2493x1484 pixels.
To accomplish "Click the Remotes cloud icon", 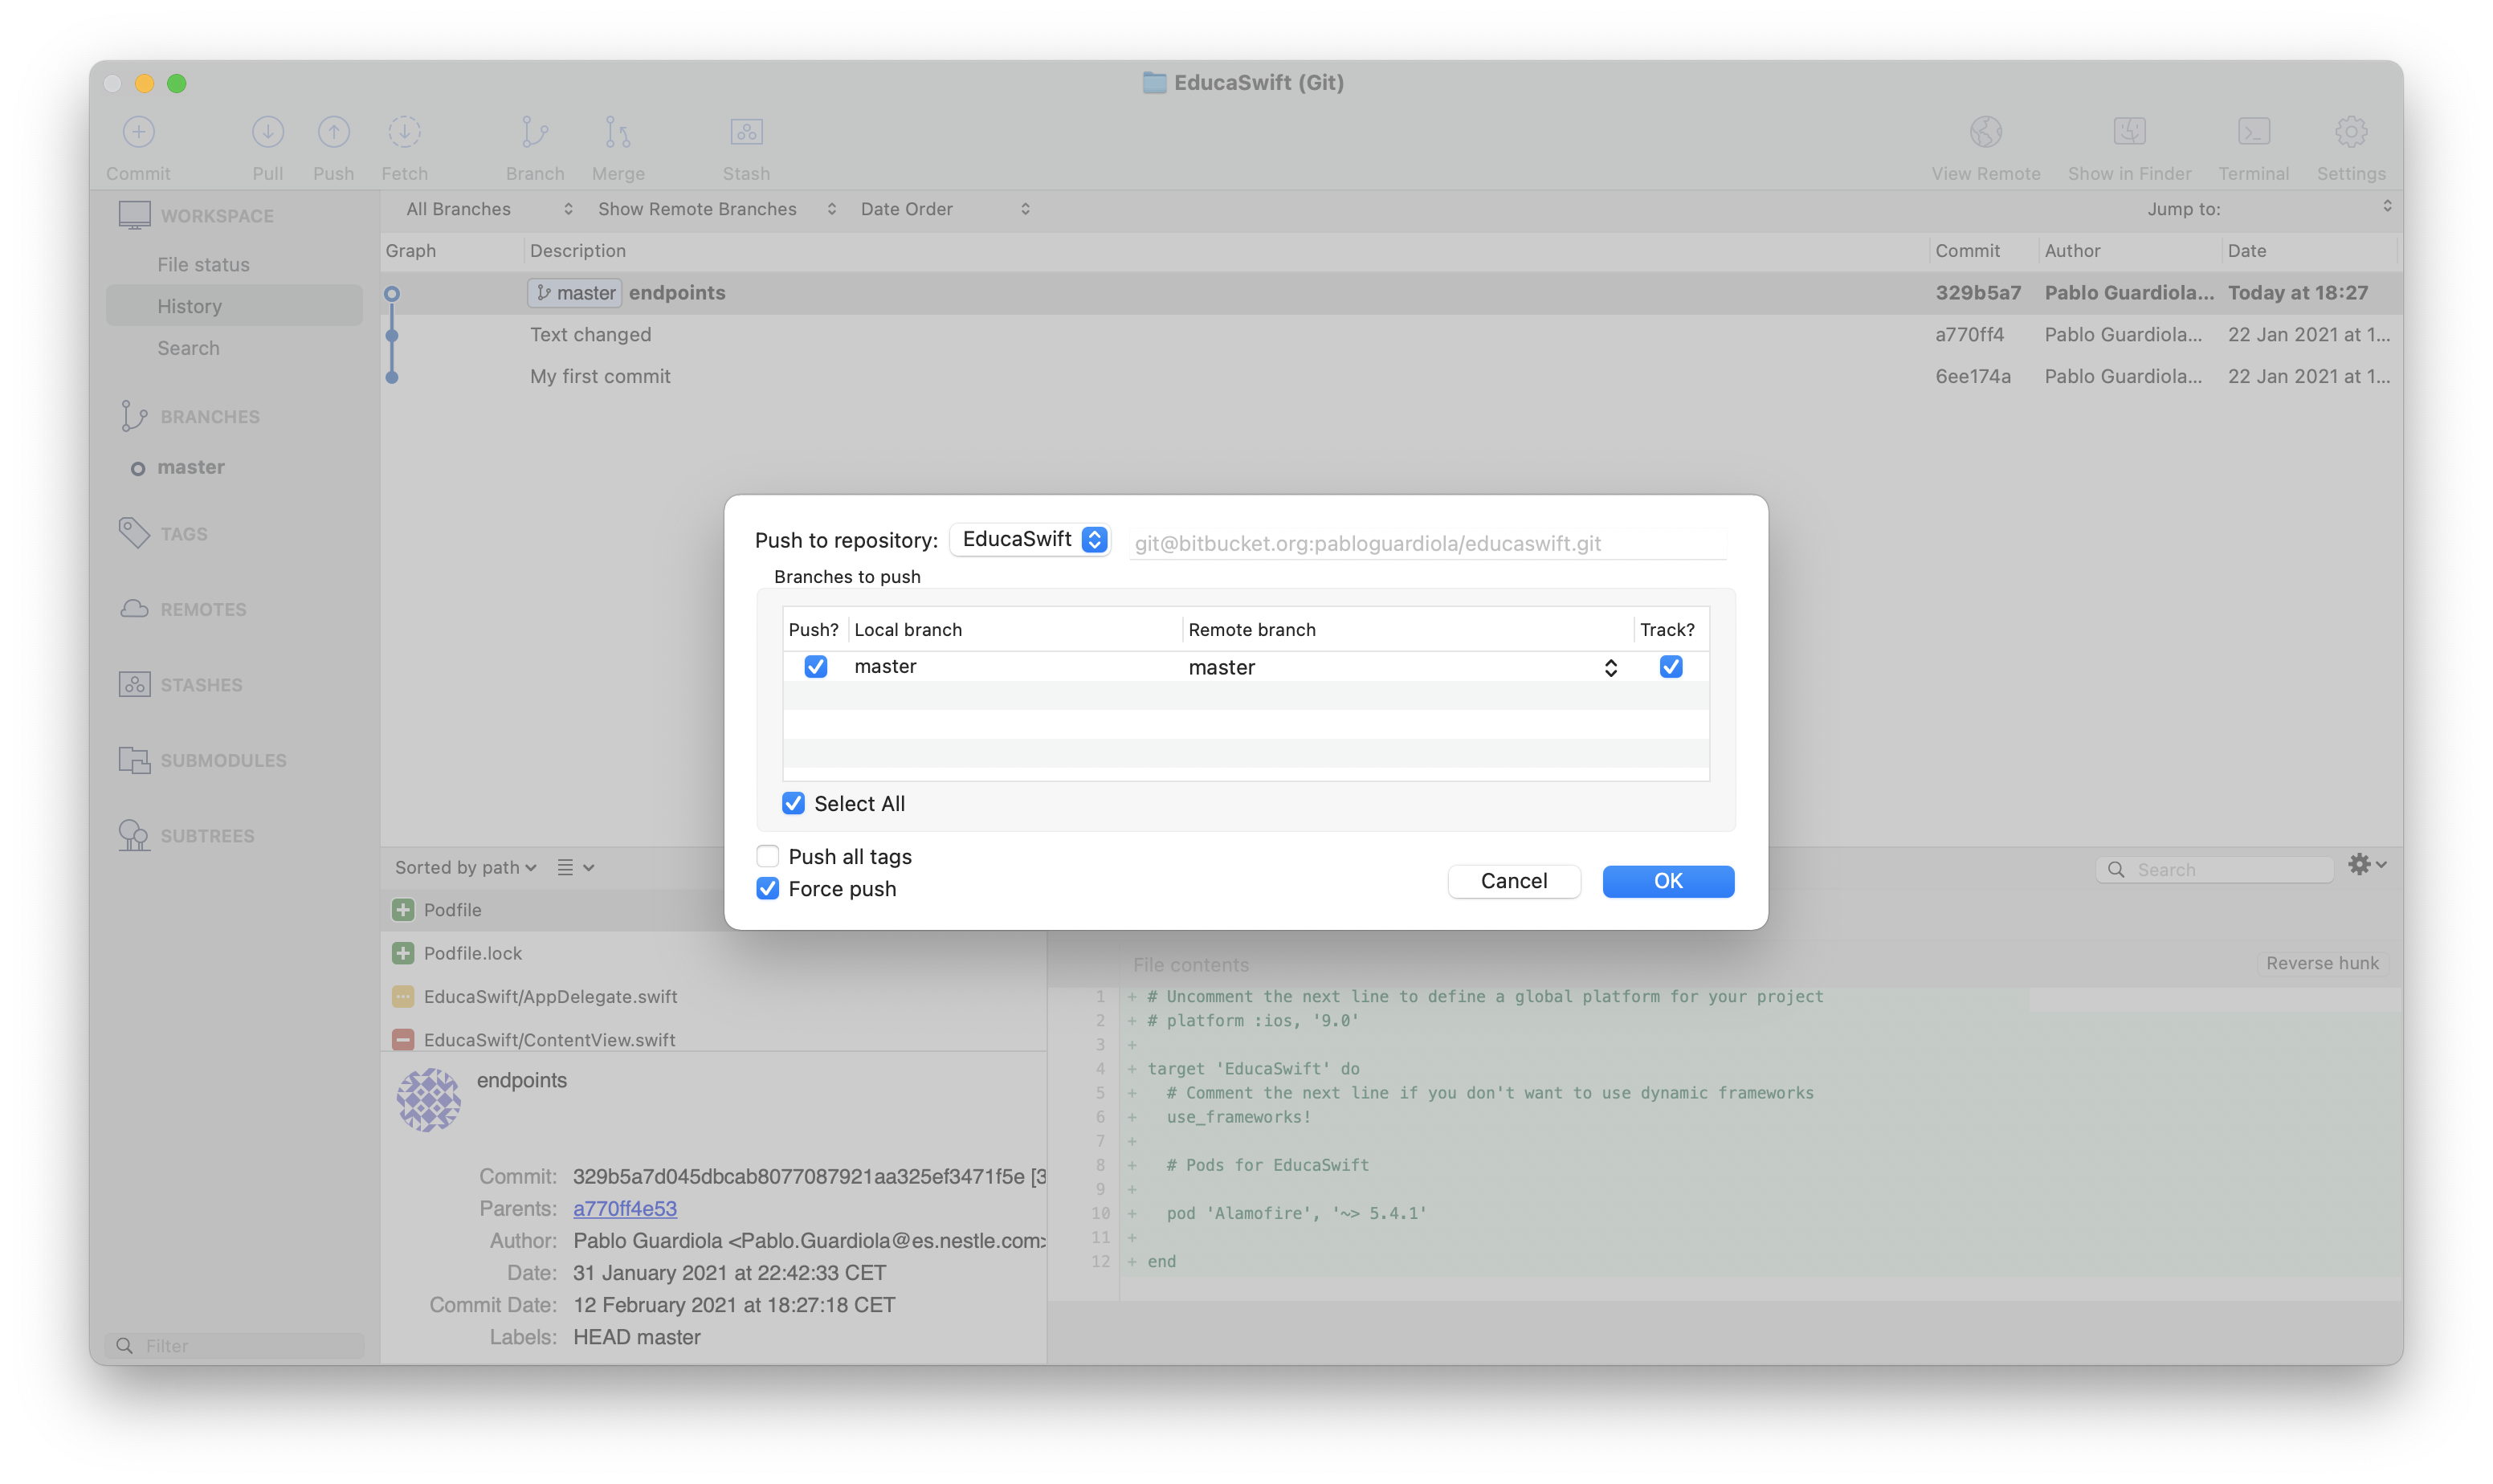I will click(134, 609).
